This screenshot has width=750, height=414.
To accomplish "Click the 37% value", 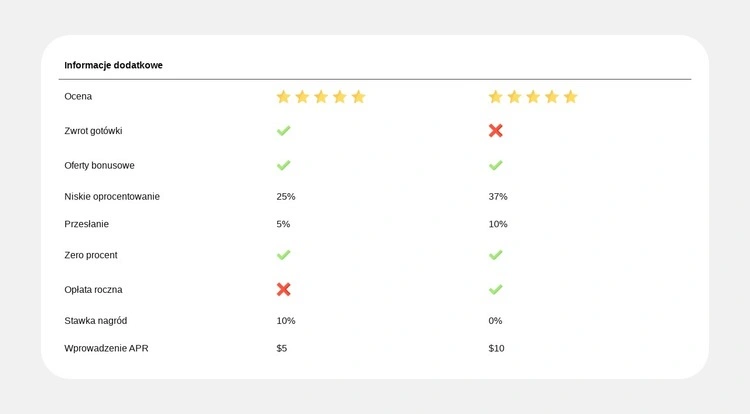I will [498, 196].
